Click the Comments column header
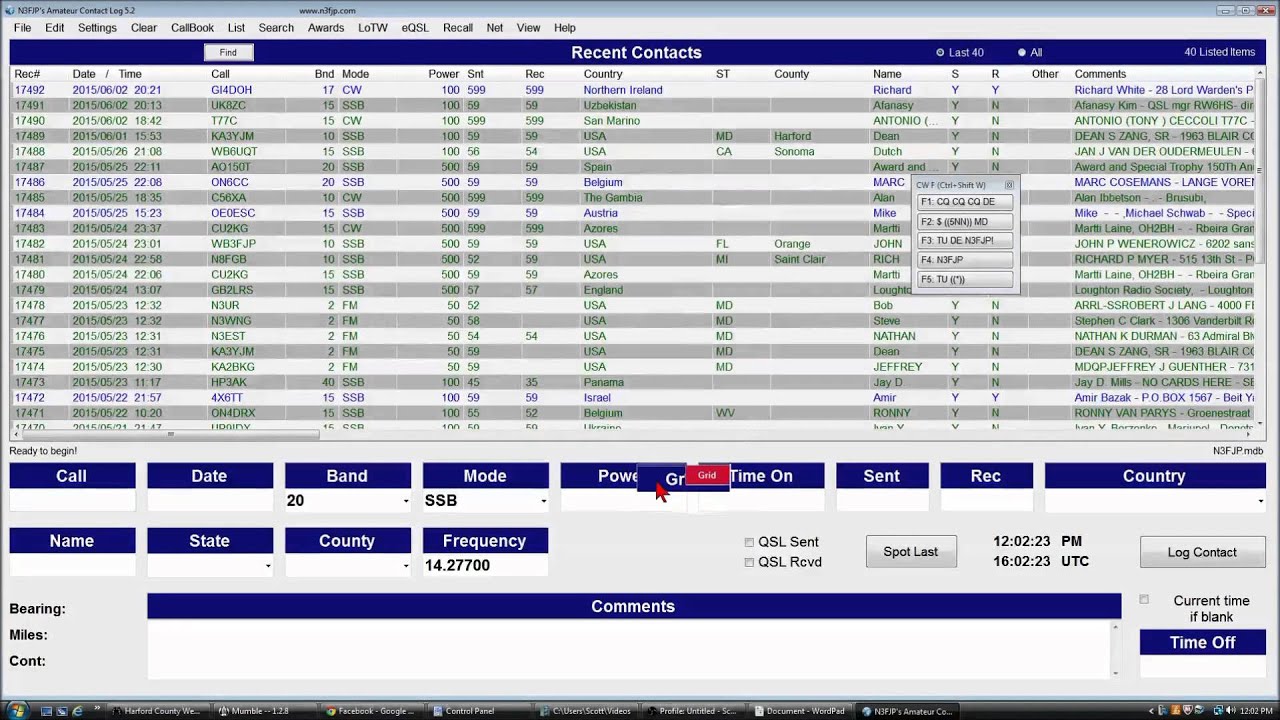Viewport: 1280px width, 720px height. click(1100, 74)
